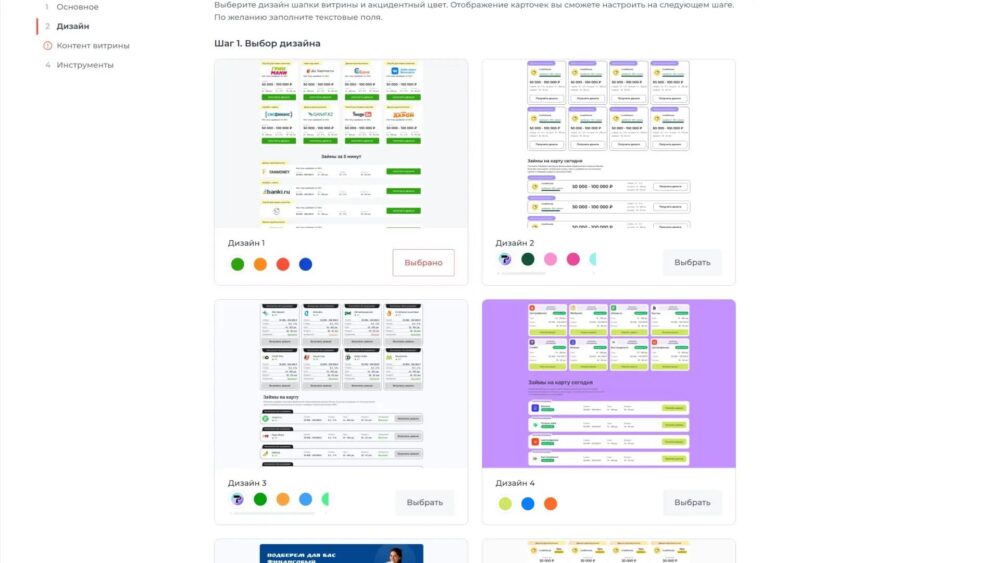This screenshot has width=1000, height=563.
Task: Select the purple logo swatch under Дизайн 2
Action: pos(506,259)
